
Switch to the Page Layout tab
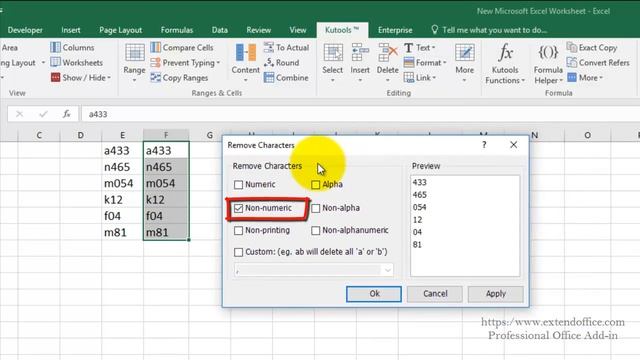tap(120, 30)
